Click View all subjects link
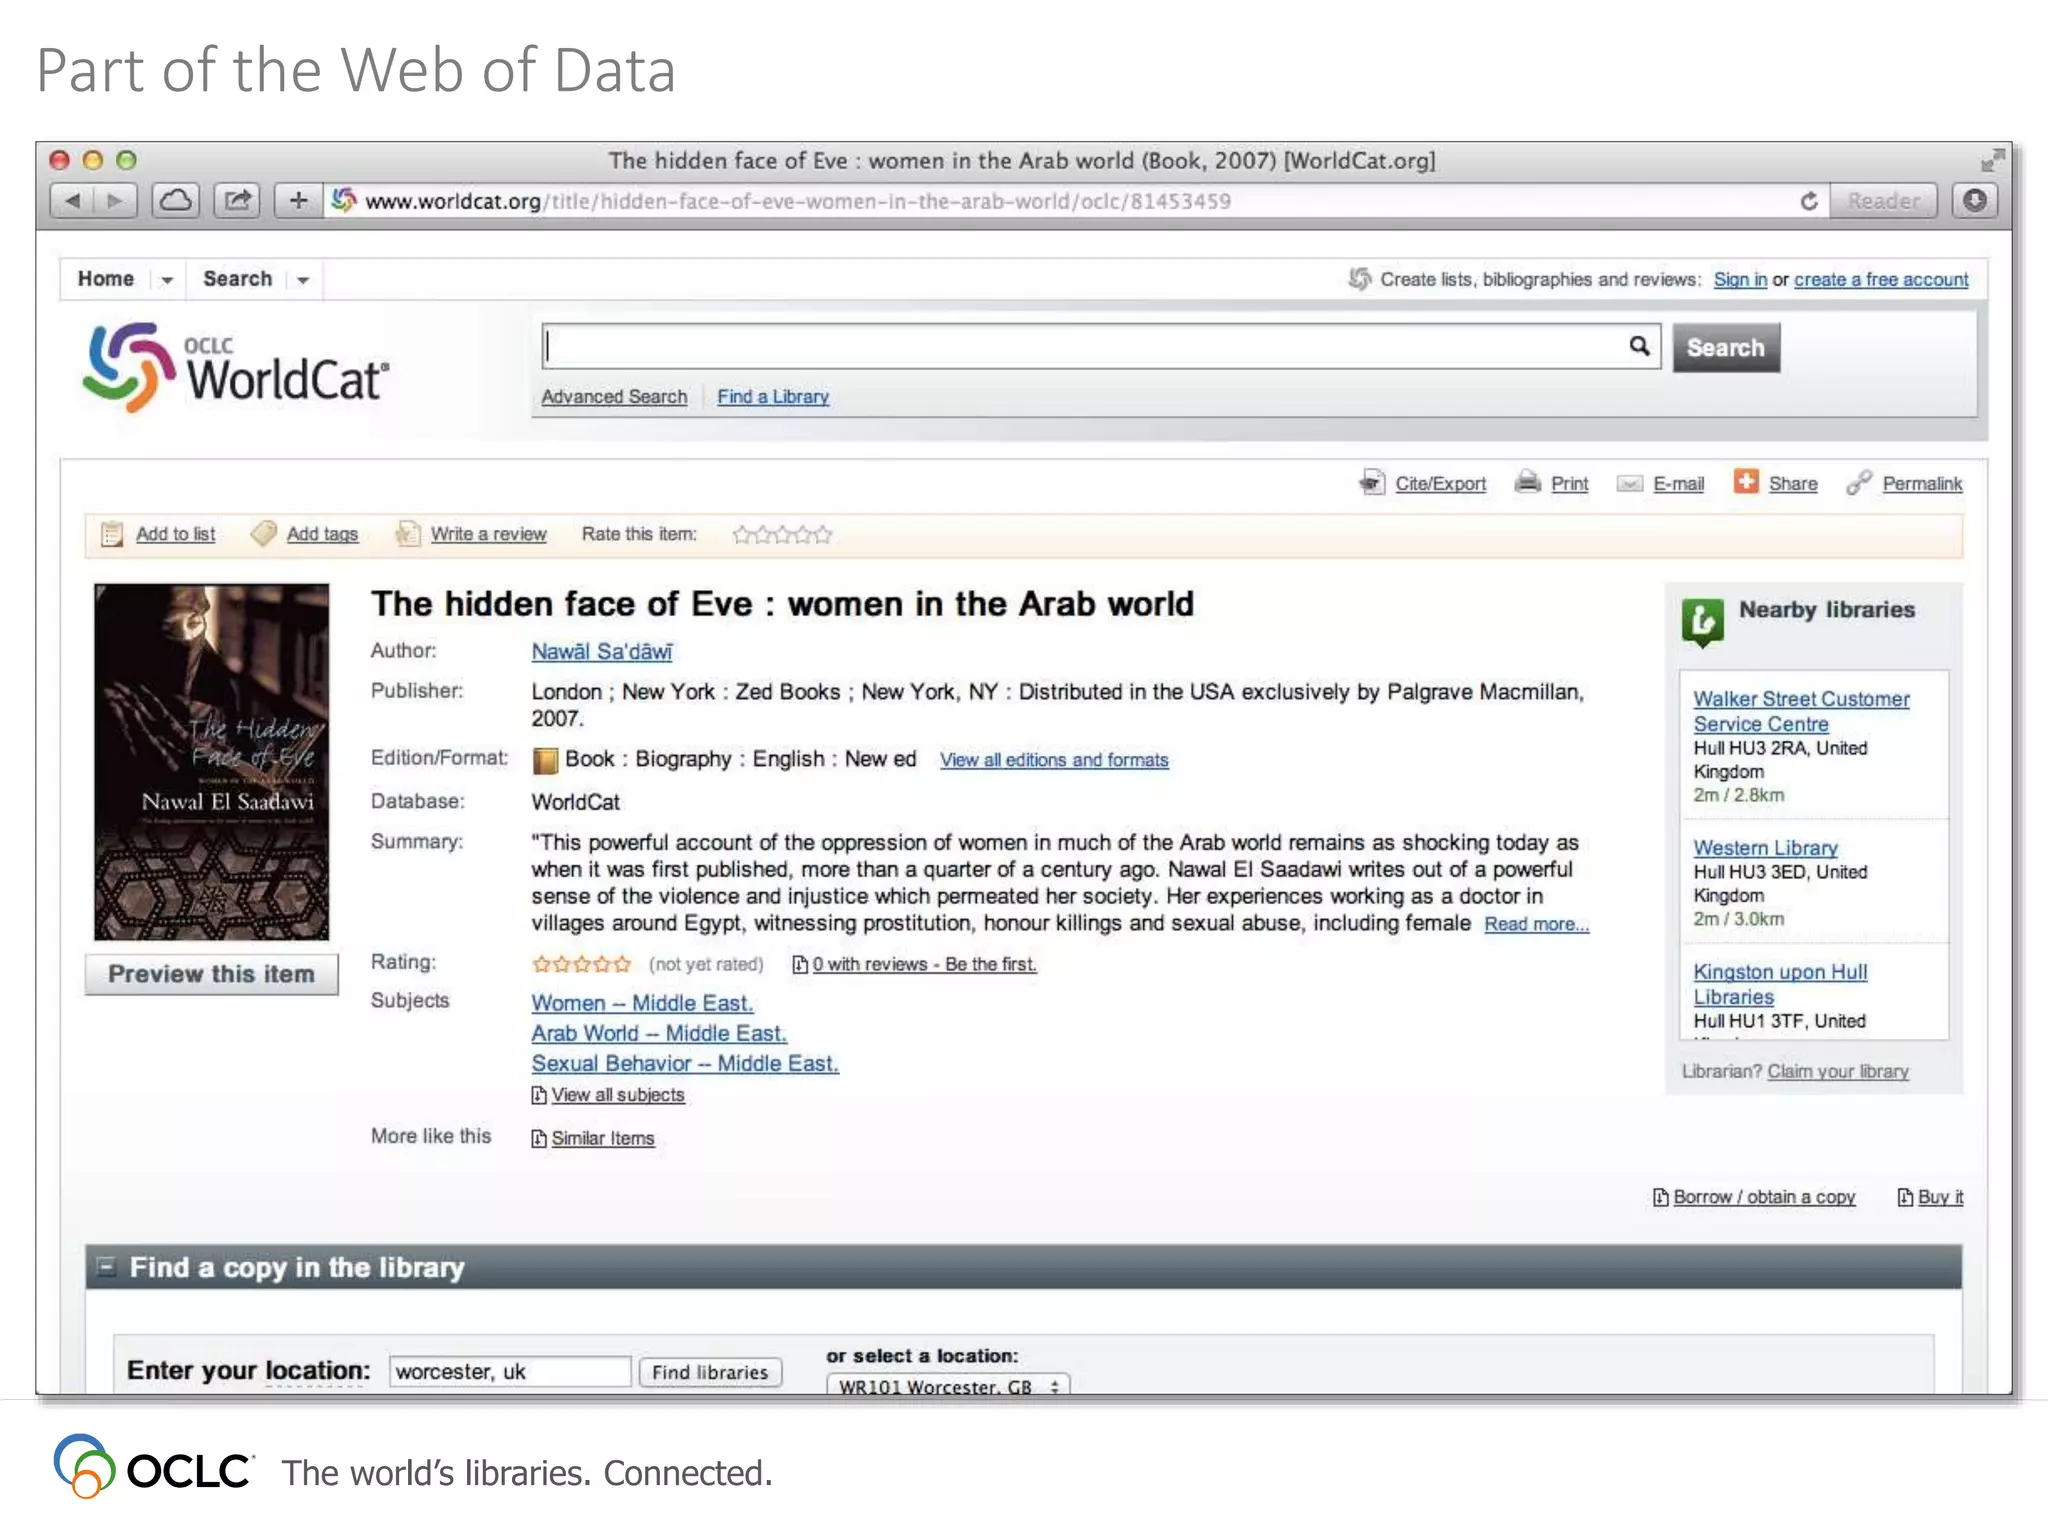Viewport: 2048px width, 1536px height. 618,1095
